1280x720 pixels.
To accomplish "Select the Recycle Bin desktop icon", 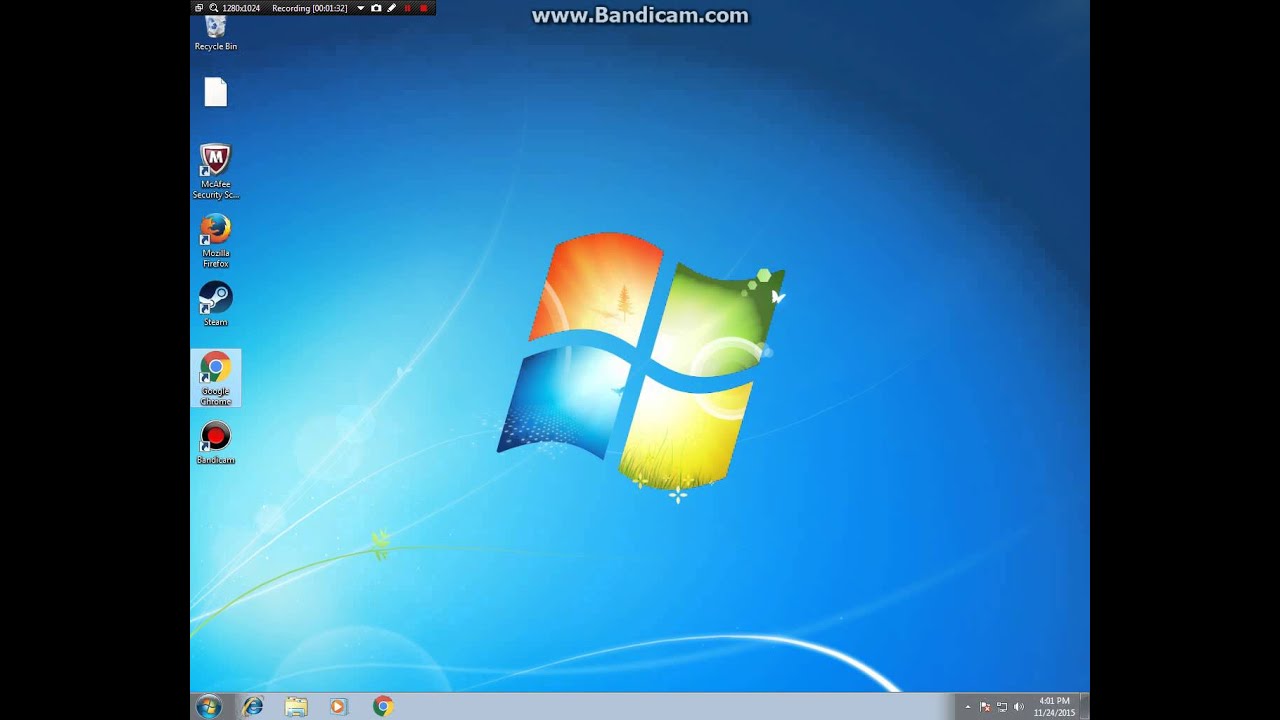I will coord(215,33).
